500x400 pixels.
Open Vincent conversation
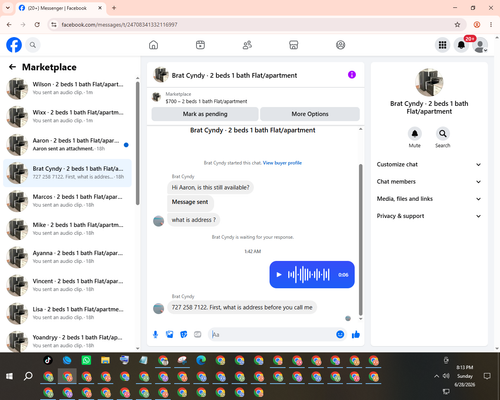click(x=67, y=285)
